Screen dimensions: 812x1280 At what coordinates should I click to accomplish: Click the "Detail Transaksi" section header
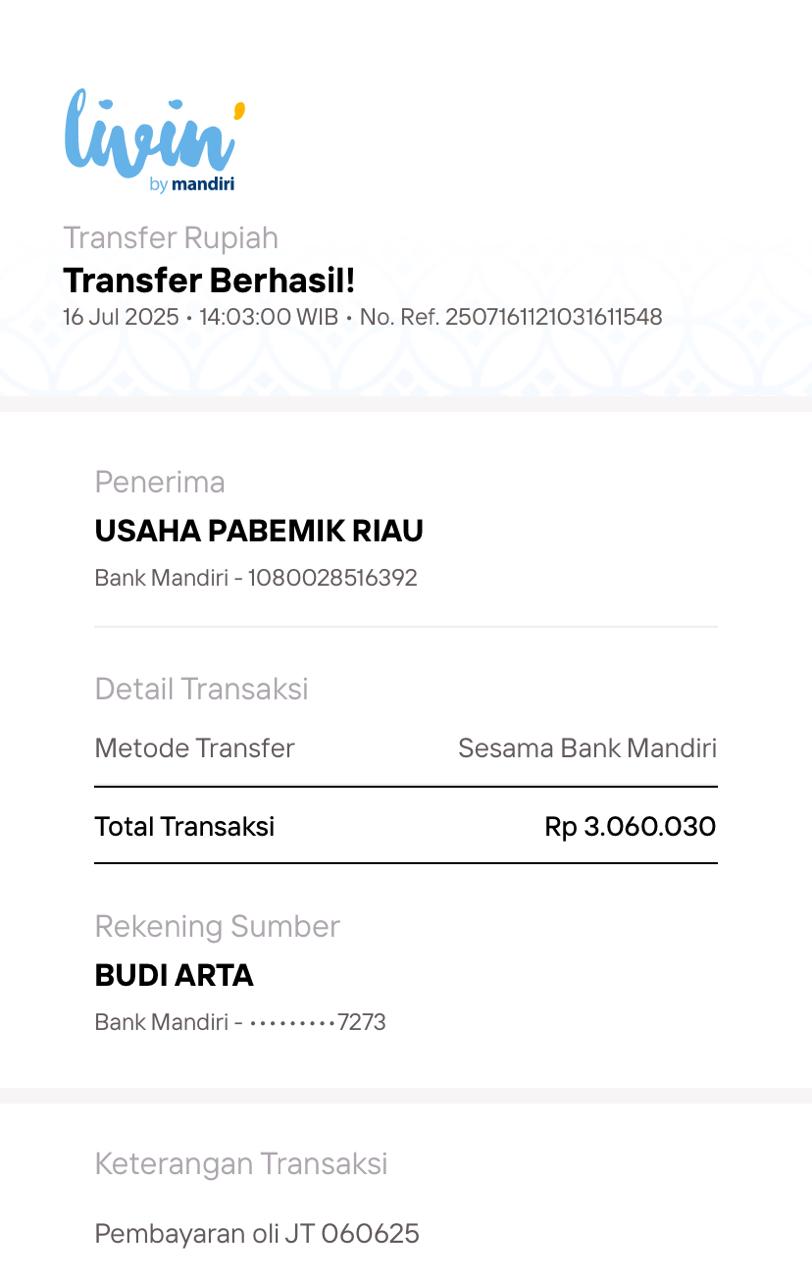point(201,689)
